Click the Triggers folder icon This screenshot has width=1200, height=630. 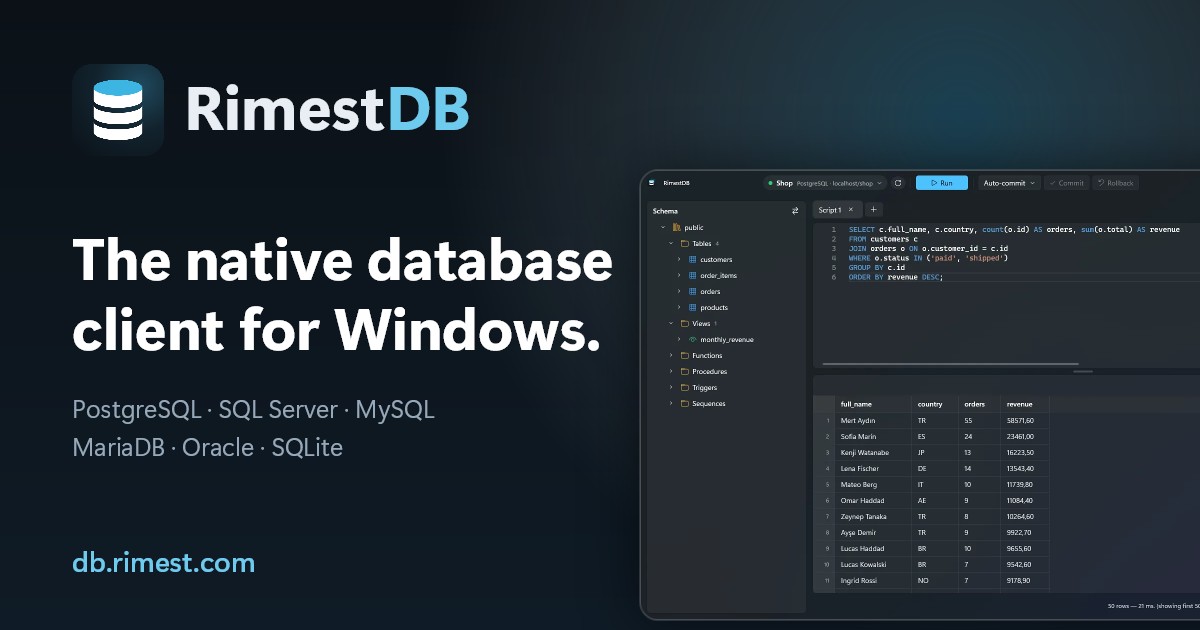(685, 387)
